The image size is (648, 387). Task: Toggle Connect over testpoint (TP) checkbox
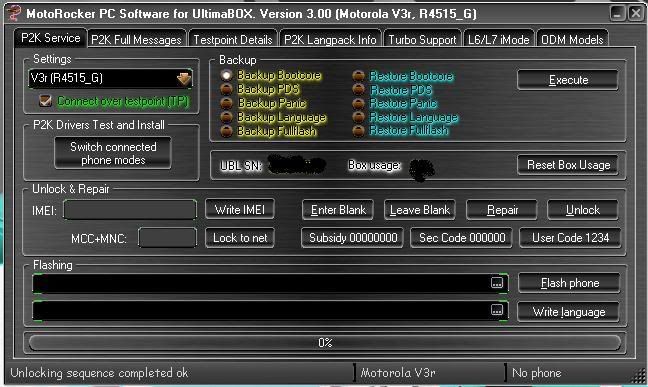point(45,101)
